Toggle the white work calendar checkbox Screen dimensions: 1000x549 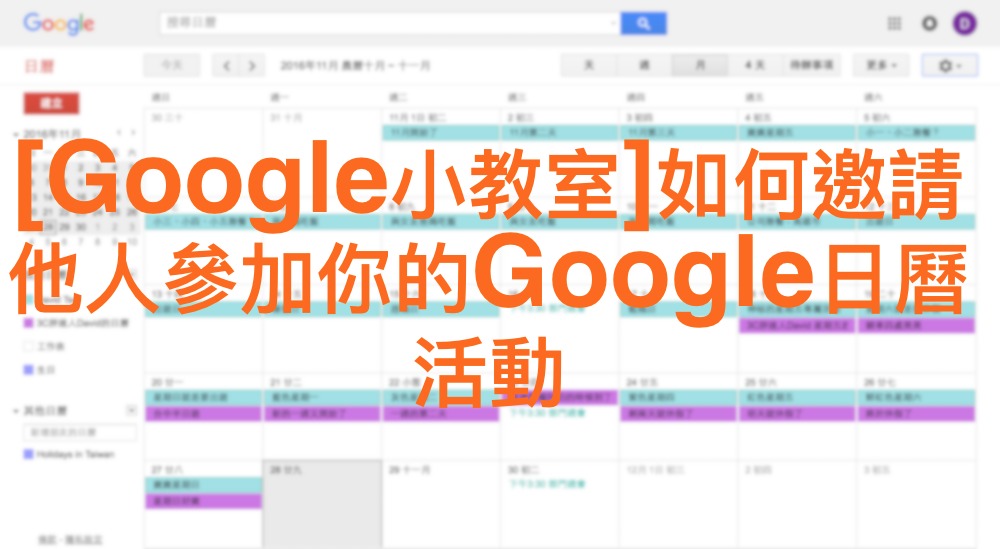(28, 346)
